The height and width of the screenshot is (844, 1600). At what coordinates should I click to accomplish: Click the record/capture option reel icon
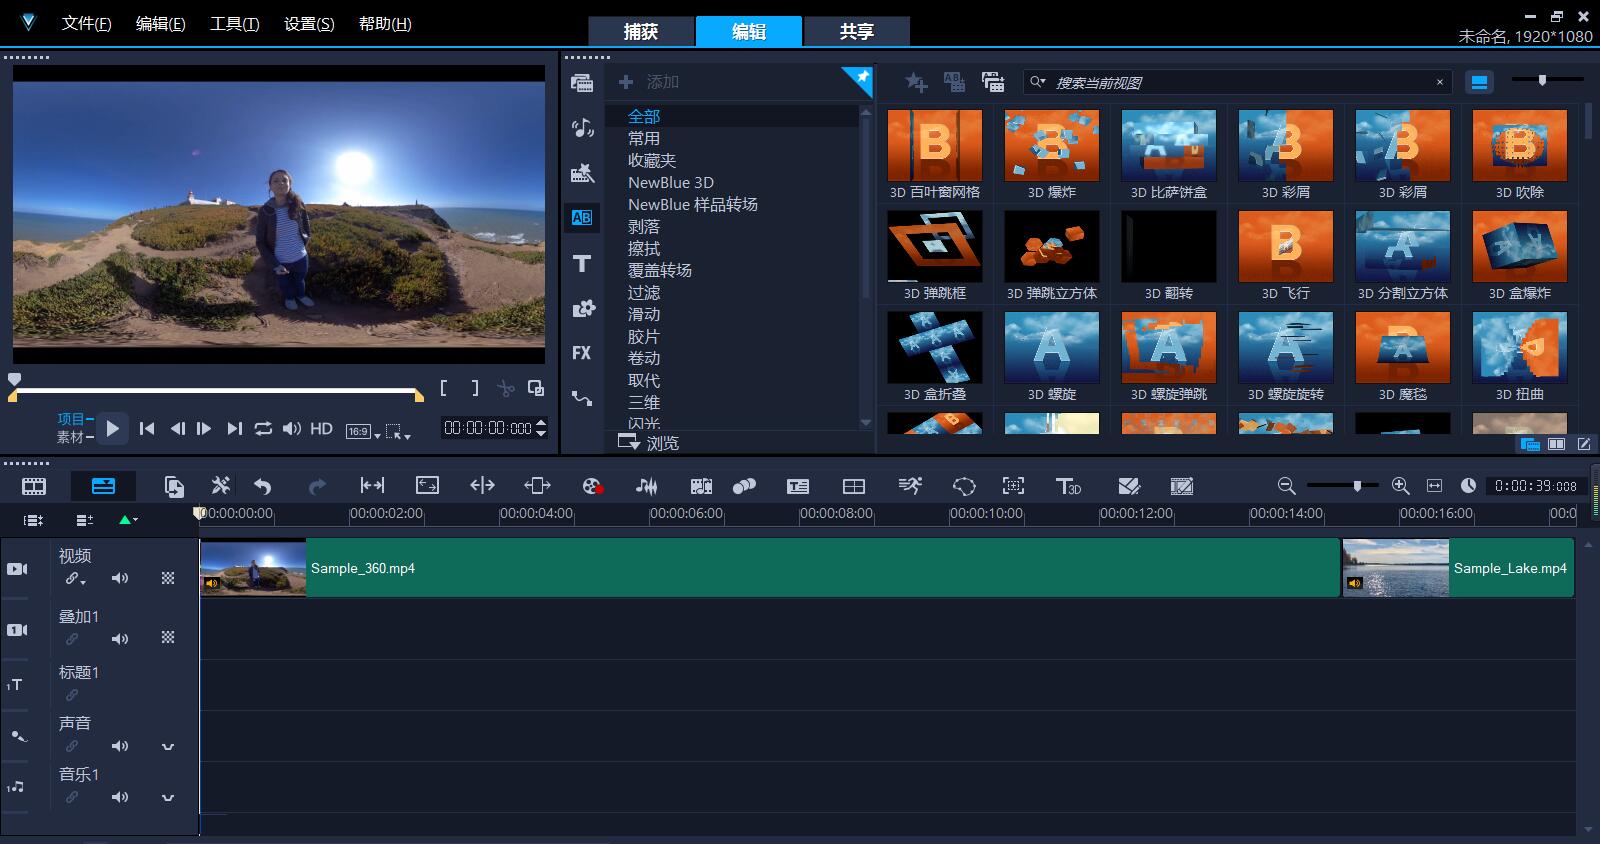592,486
